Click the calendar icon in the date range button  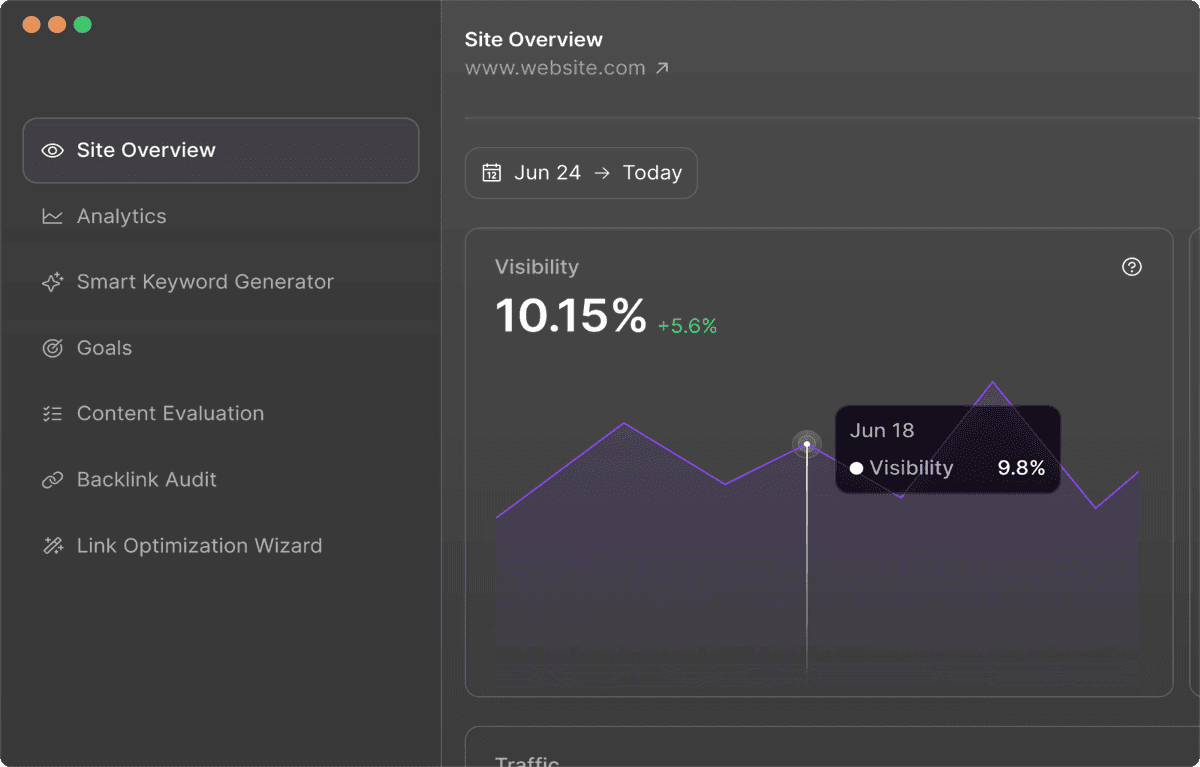click(492, 173)
